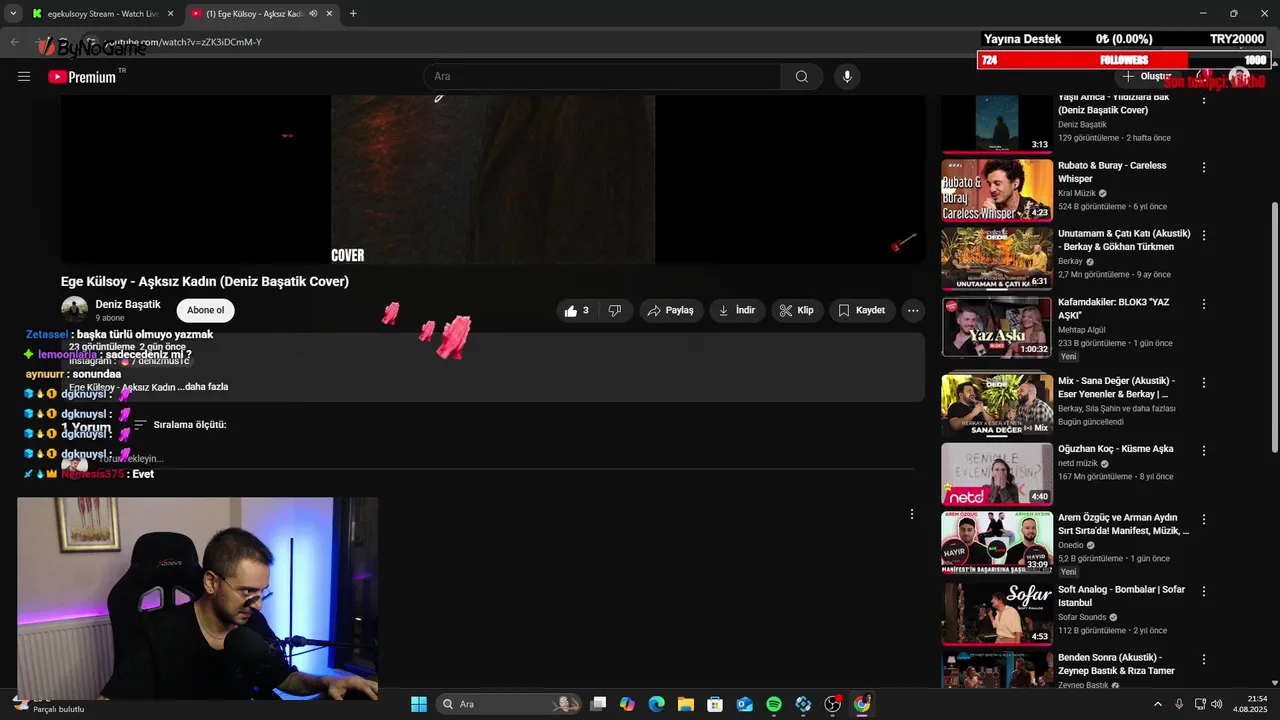1280x720 pixels.
Task: Go back with browser back arrow
Action: (x=14, y=42)
